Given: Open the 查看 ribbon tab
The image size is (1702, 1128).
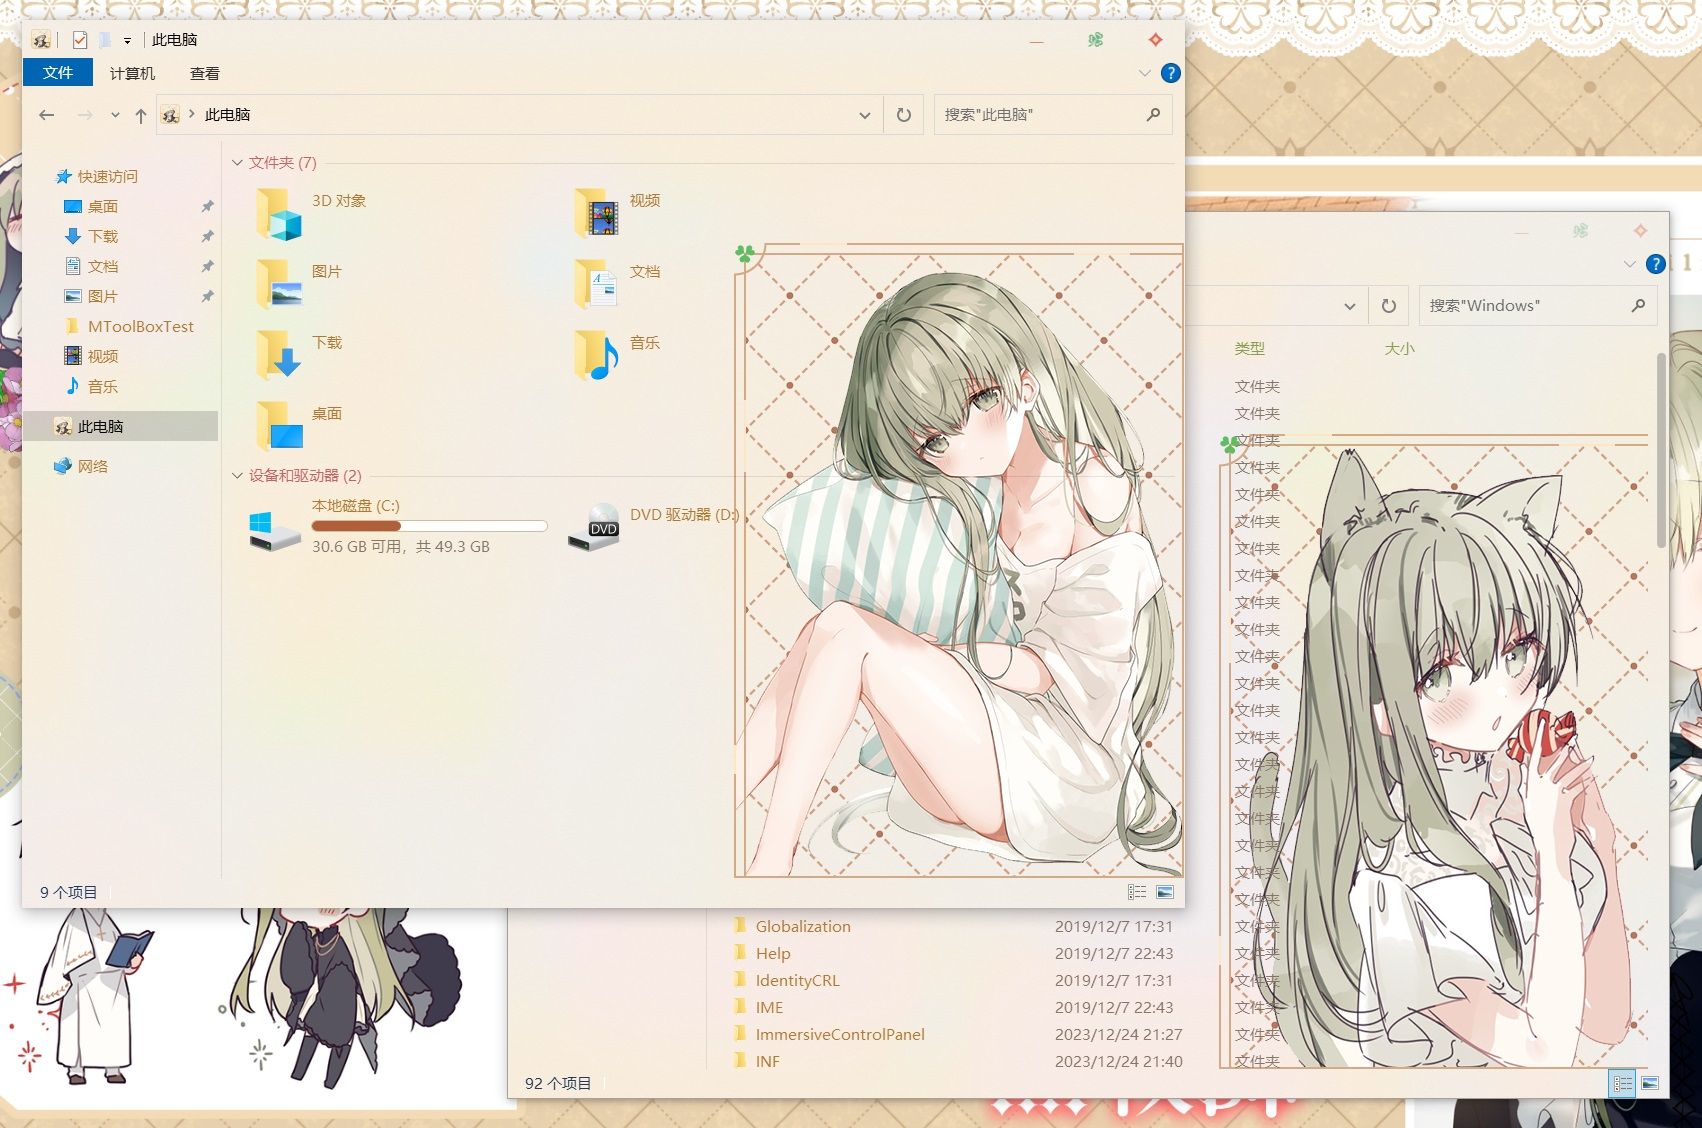Looking at the screenshot, I should 205,73.
